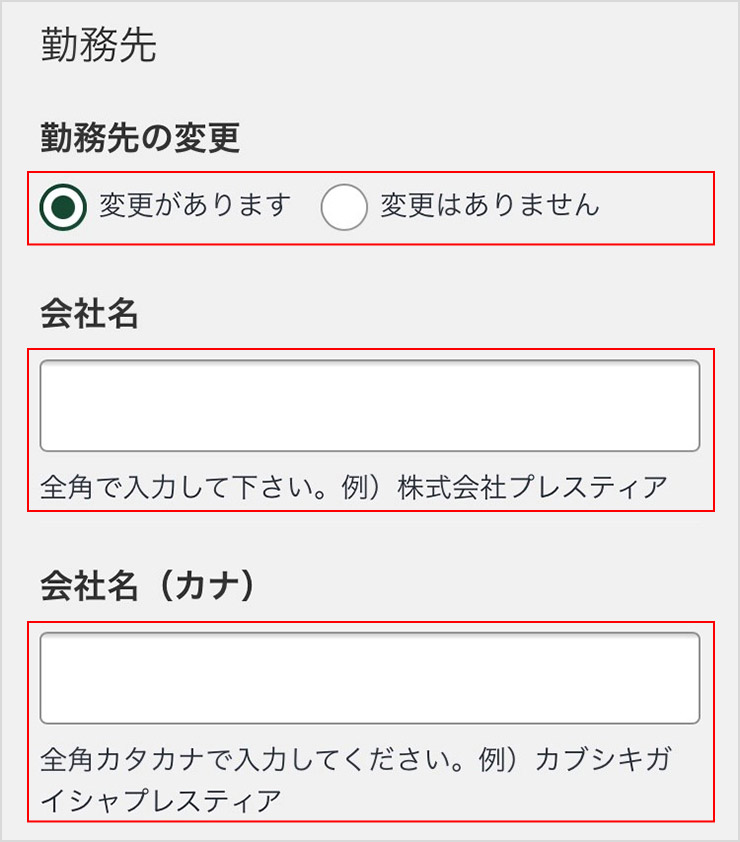Click the 全角で入力して下さい hint text
Viewport: 740px width, 842px height.
tap(198, 488)
